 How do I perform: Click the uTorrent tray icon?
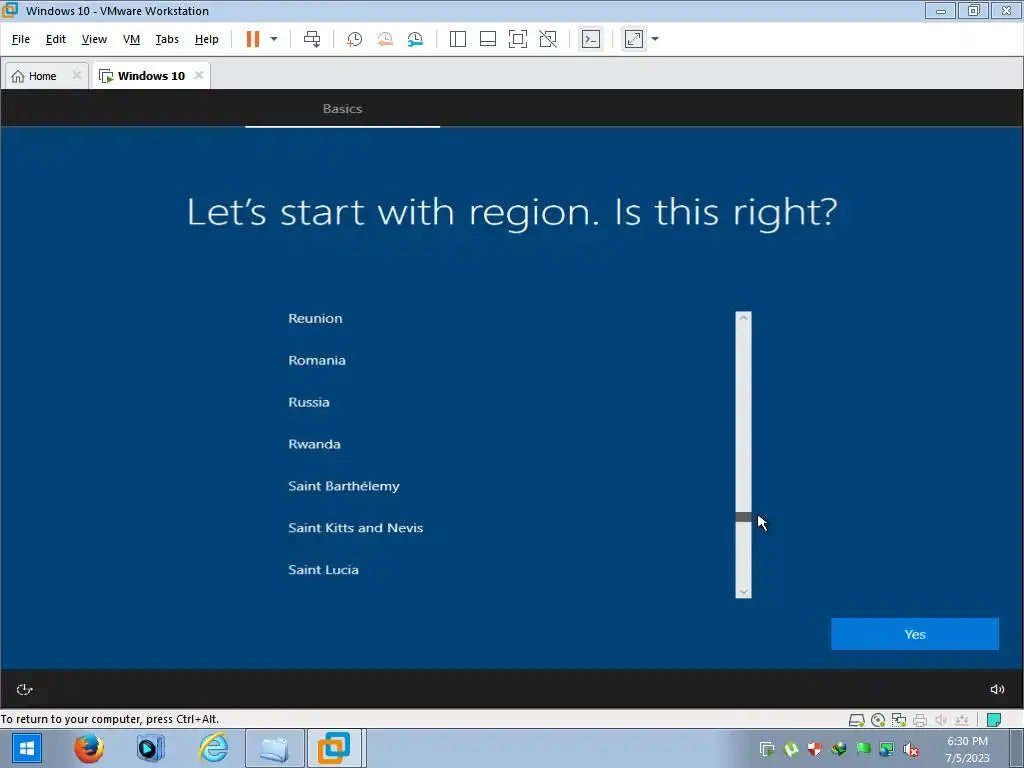(x=791, y=749)
